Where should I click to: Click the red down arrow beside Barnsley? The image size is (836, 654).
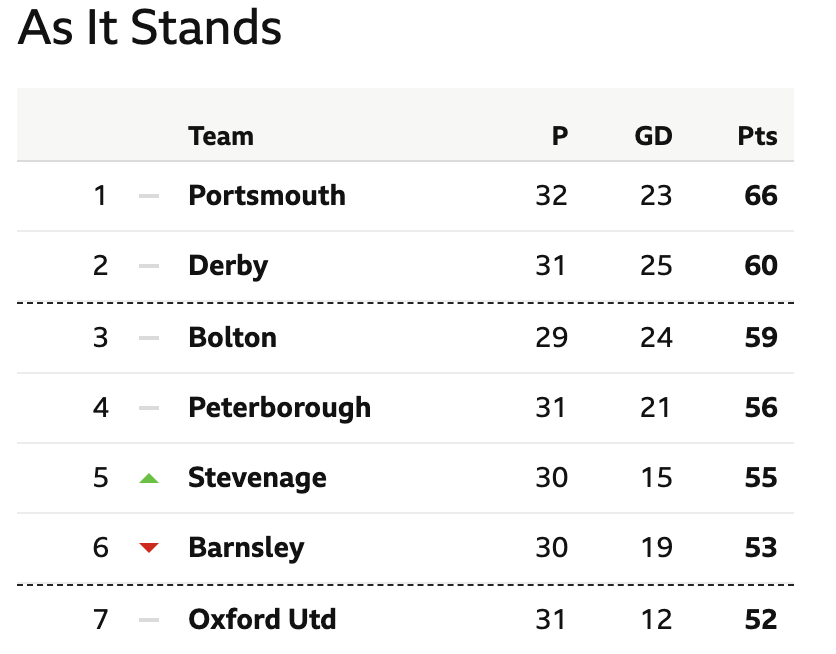click(149, 547)
